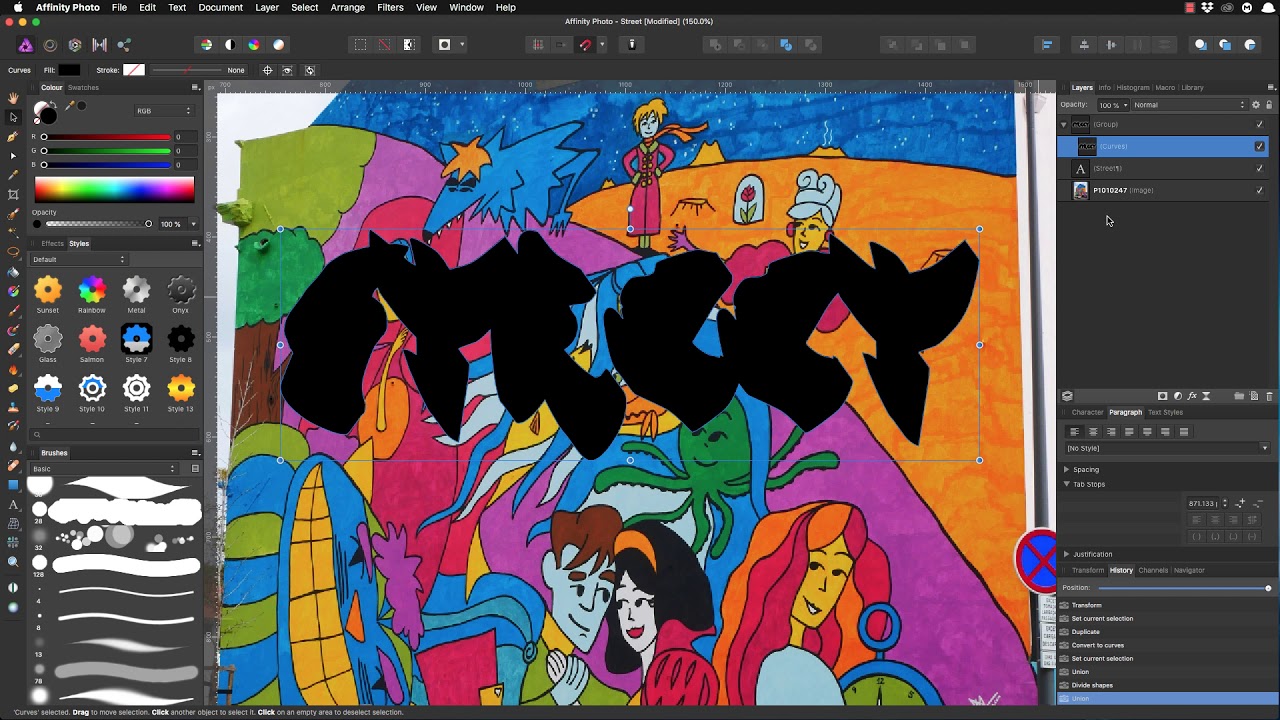Select the Move tool in the Tools panel

click(13, 117)
